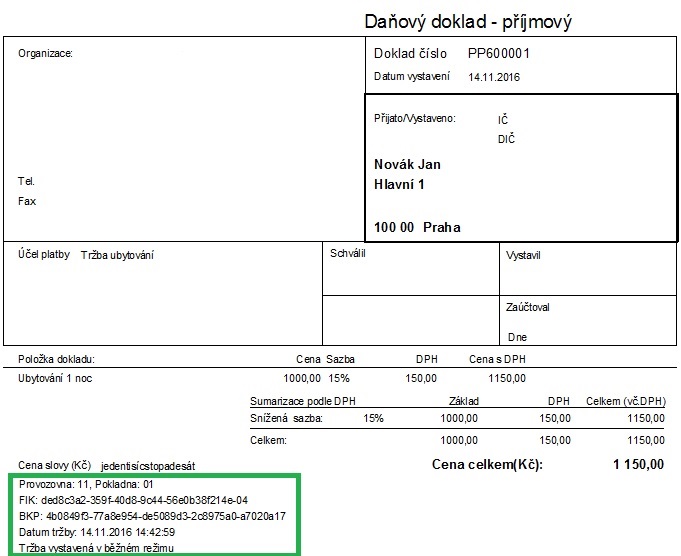Select the item 'Ubytování 1 noc'
Image resolution: width=681 pixels, height=556 pixels.
click(x=55, y=378)
